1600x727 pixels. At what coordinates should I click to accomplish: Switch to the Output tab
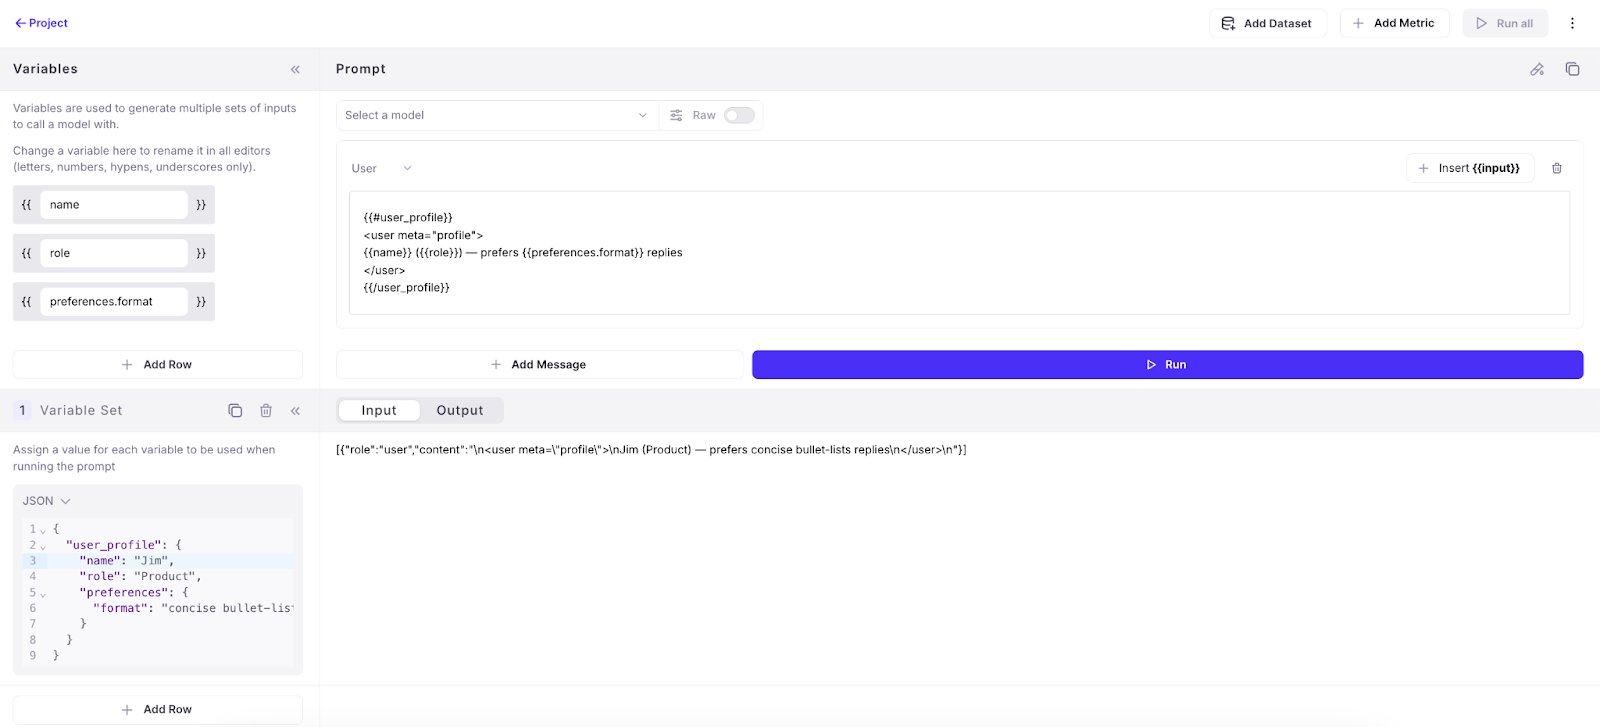coord(460,410)
